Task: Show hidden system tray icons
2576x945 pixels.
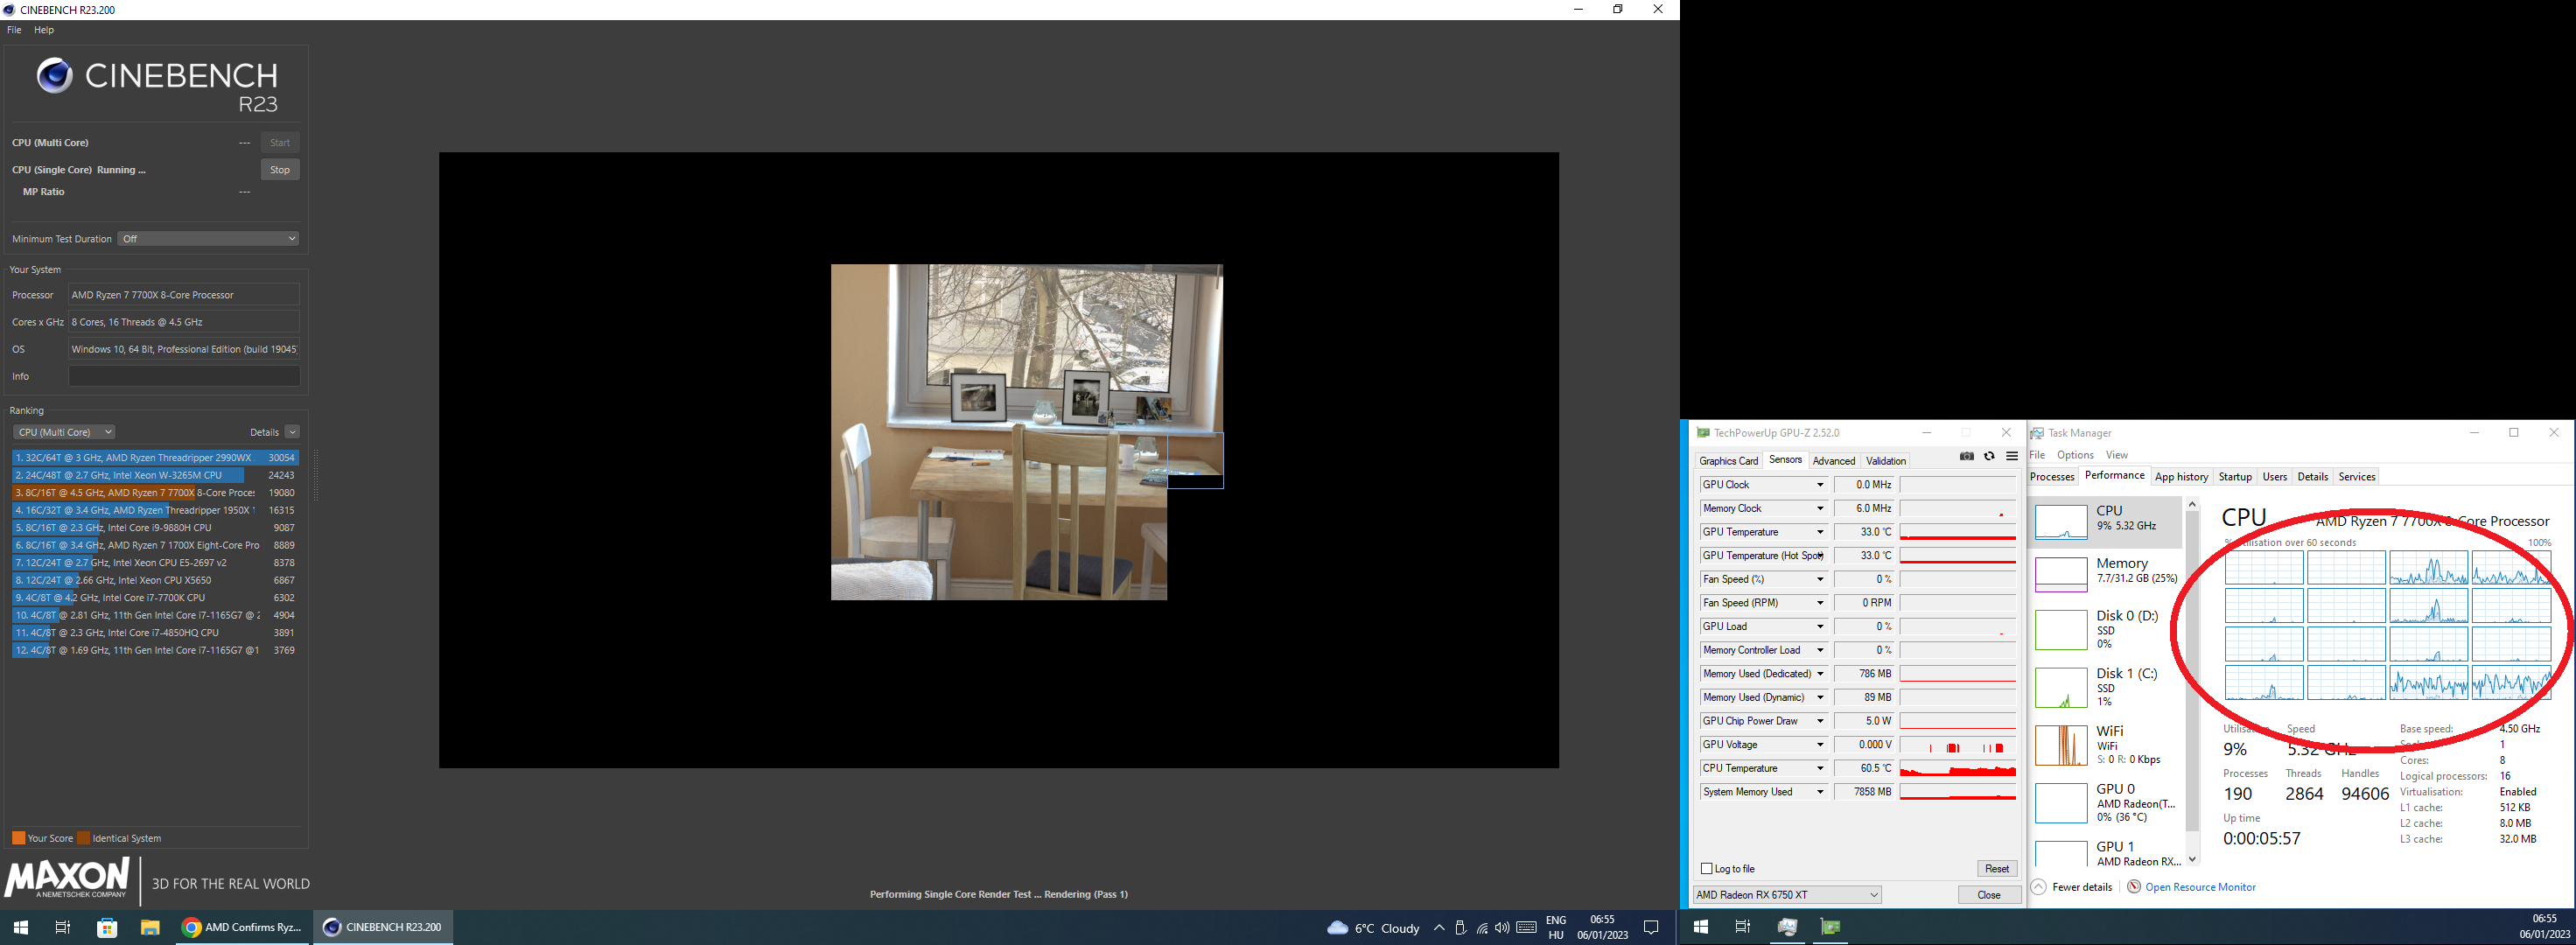Action: click(x=1439, y=928)
